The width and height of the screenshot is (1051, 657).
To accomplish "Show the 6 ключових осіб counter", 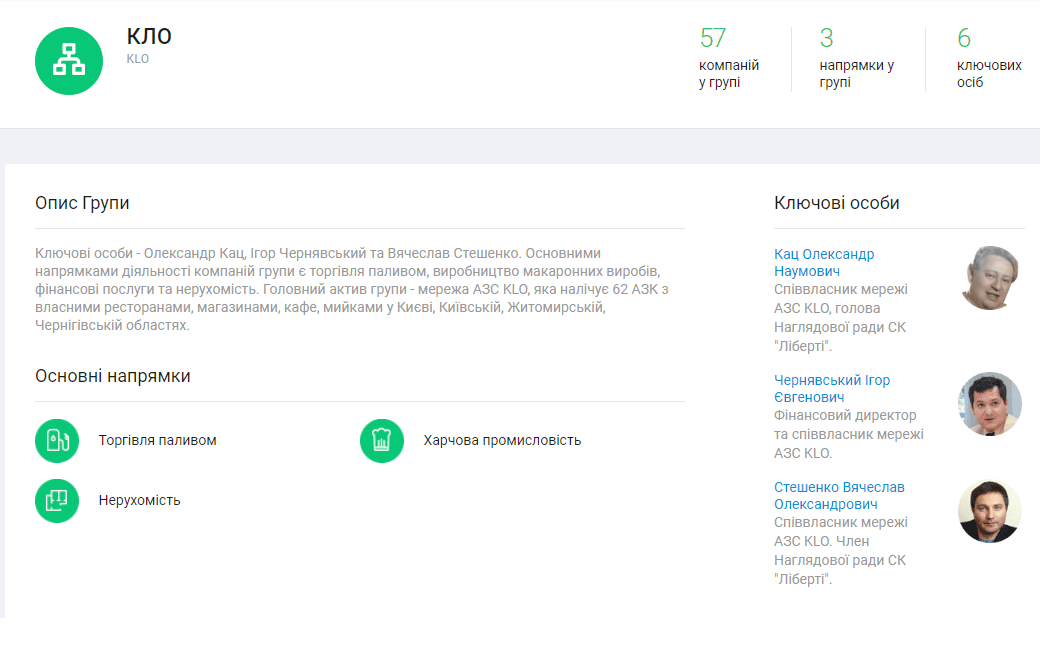I will [x=988, y=59].
